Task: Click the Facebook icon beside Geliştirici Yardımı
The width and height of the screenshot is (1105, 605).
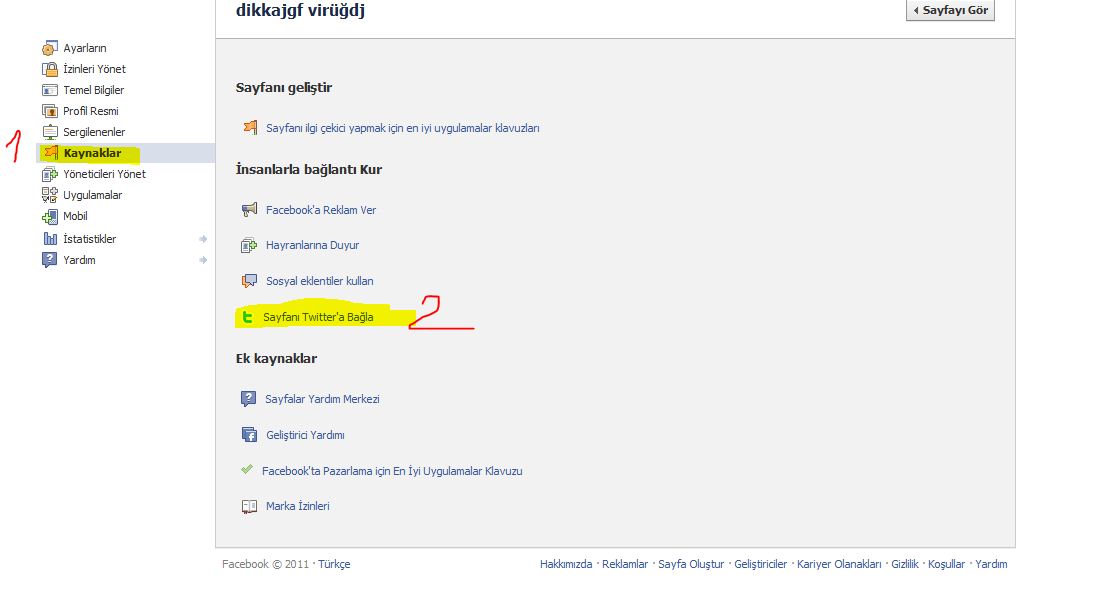Action: (x=249, y=435)
